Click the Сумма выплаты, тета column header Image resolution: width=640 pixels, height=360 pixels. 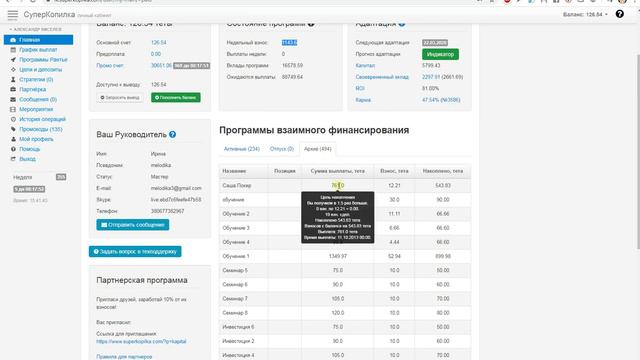click(338, 171)
